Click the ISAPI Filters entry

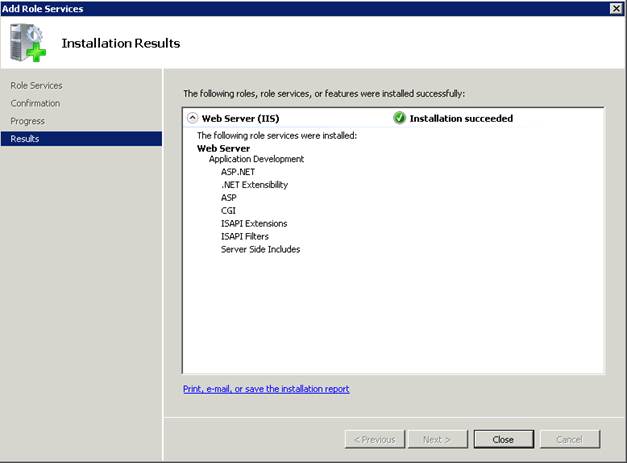click(x=245, y=236)
